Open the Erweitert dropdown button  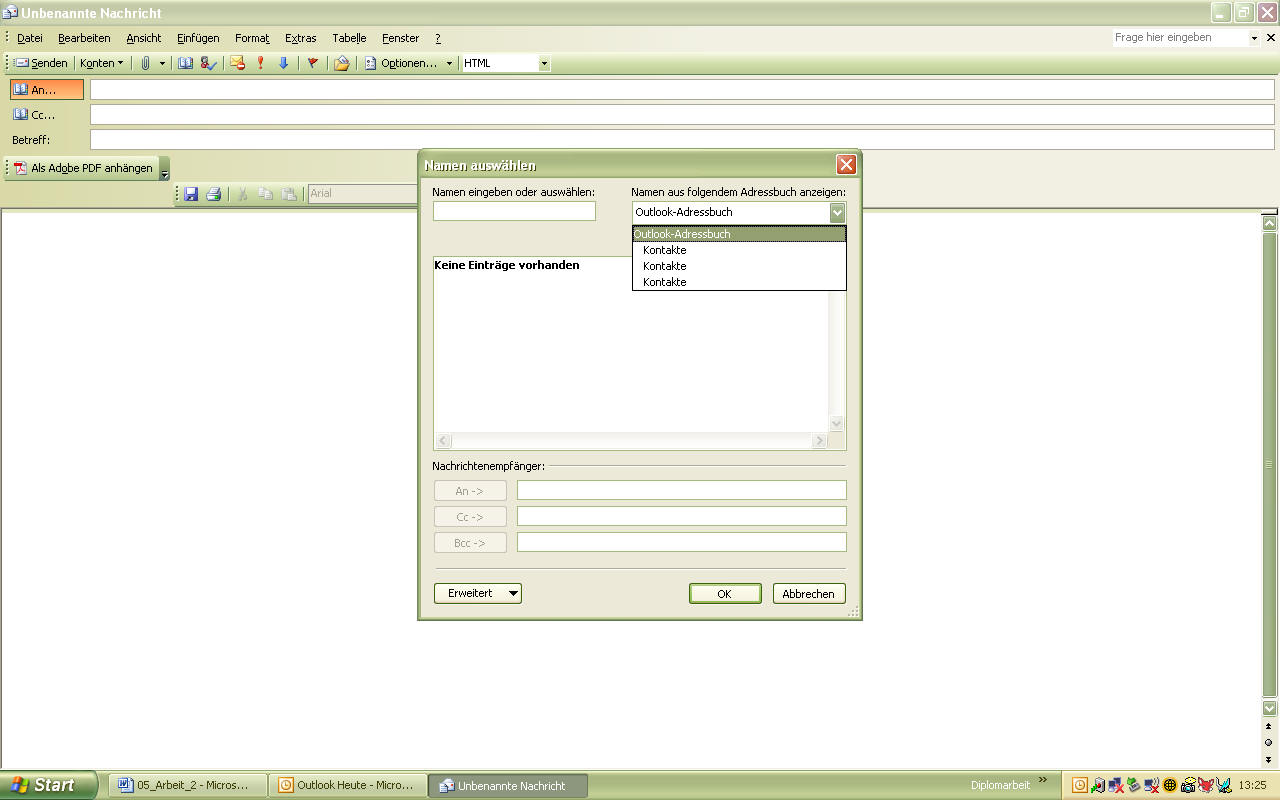tap(478, 593)
